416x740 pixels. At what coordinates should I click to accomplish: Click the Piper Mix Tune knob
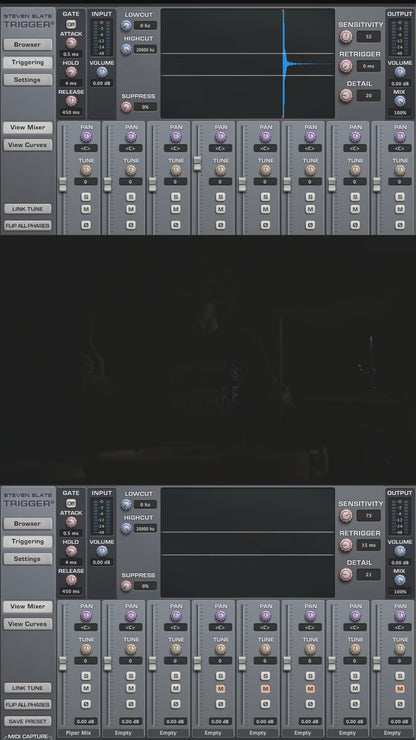(x=86, y=649)
